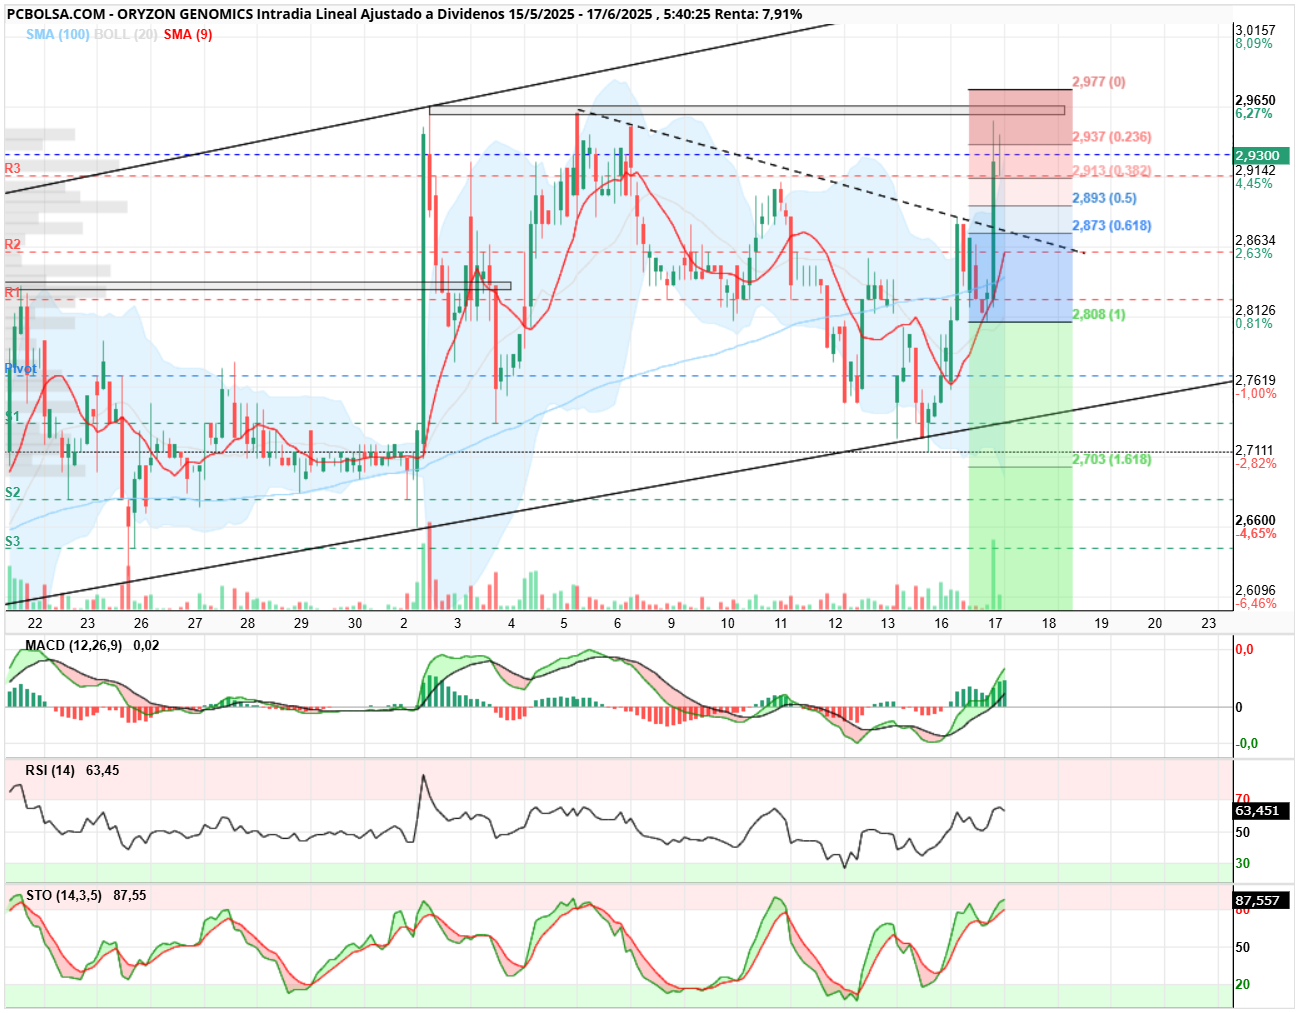Click the STO (14,3,5) panel label
Viewport: 1299px width, 1013px height.
(64, 895)
